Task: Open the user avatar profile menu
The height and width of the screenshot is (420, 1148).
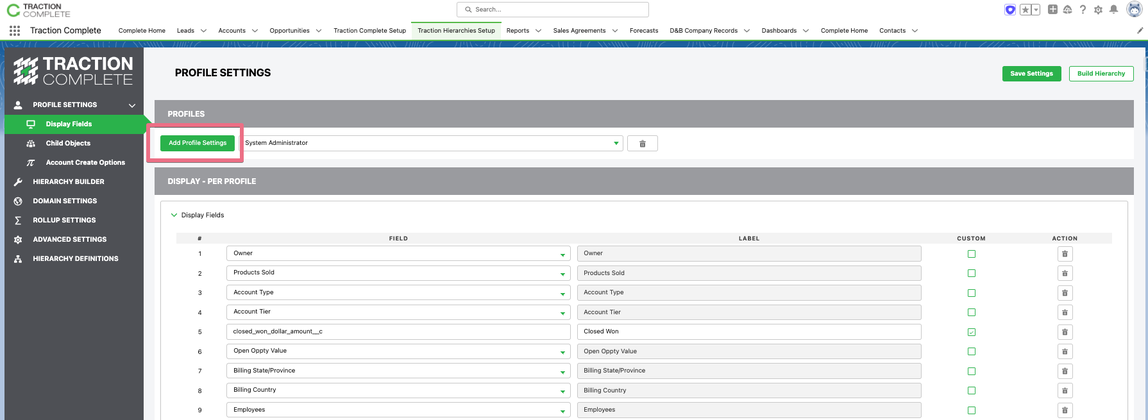Action: coord(1133,10)
